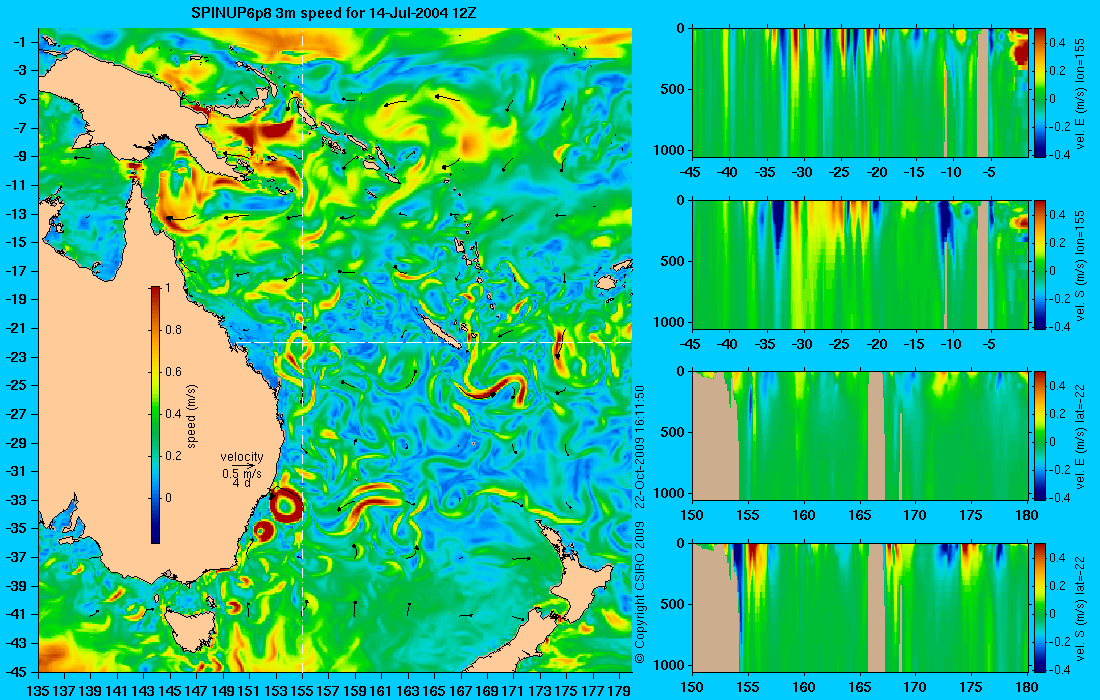This screenshot has width=1100, height=700.
Task: Click the top panel's velocity colorbar
Action: (1040, 93)
